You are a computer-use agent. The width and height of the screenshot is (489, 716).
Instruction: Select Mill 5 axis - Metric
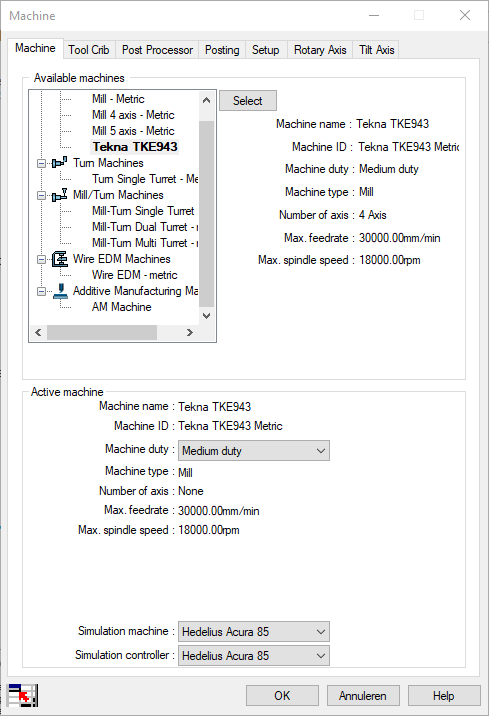coord(133,131)
